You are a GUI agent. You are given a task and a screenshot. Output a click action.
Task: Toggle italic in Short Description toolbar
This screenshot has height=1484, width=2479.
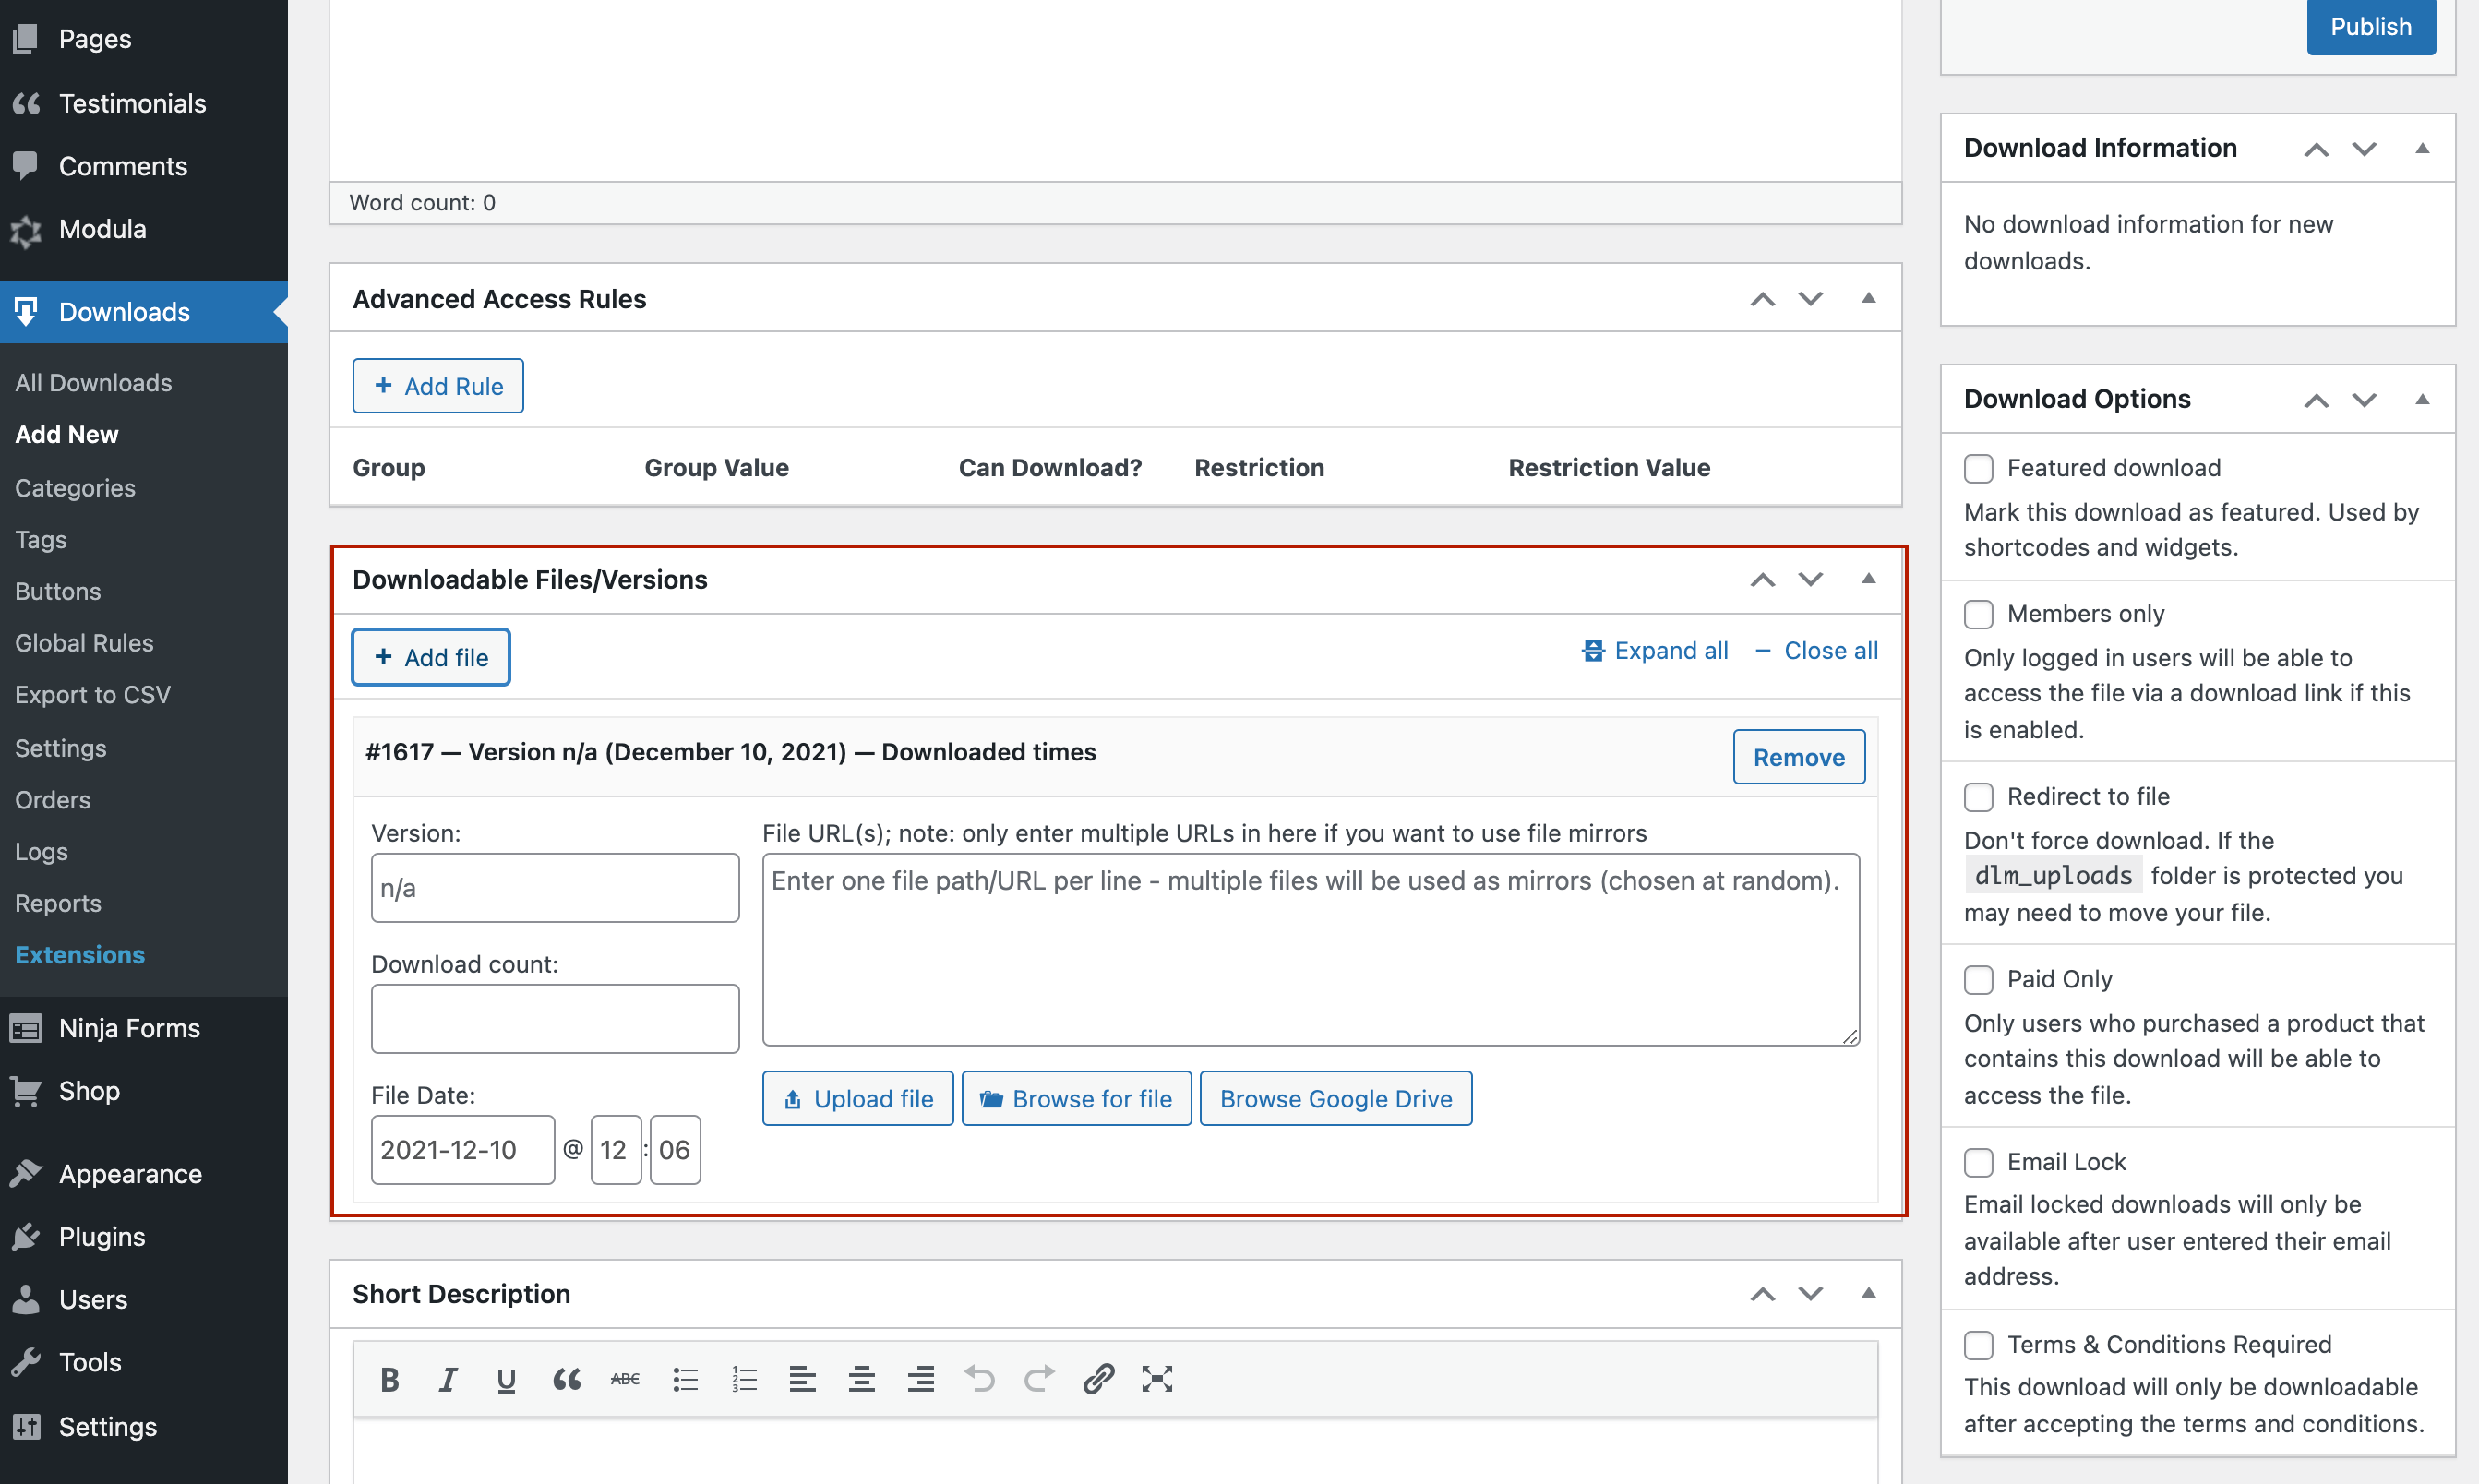(x=448, y=1379)
